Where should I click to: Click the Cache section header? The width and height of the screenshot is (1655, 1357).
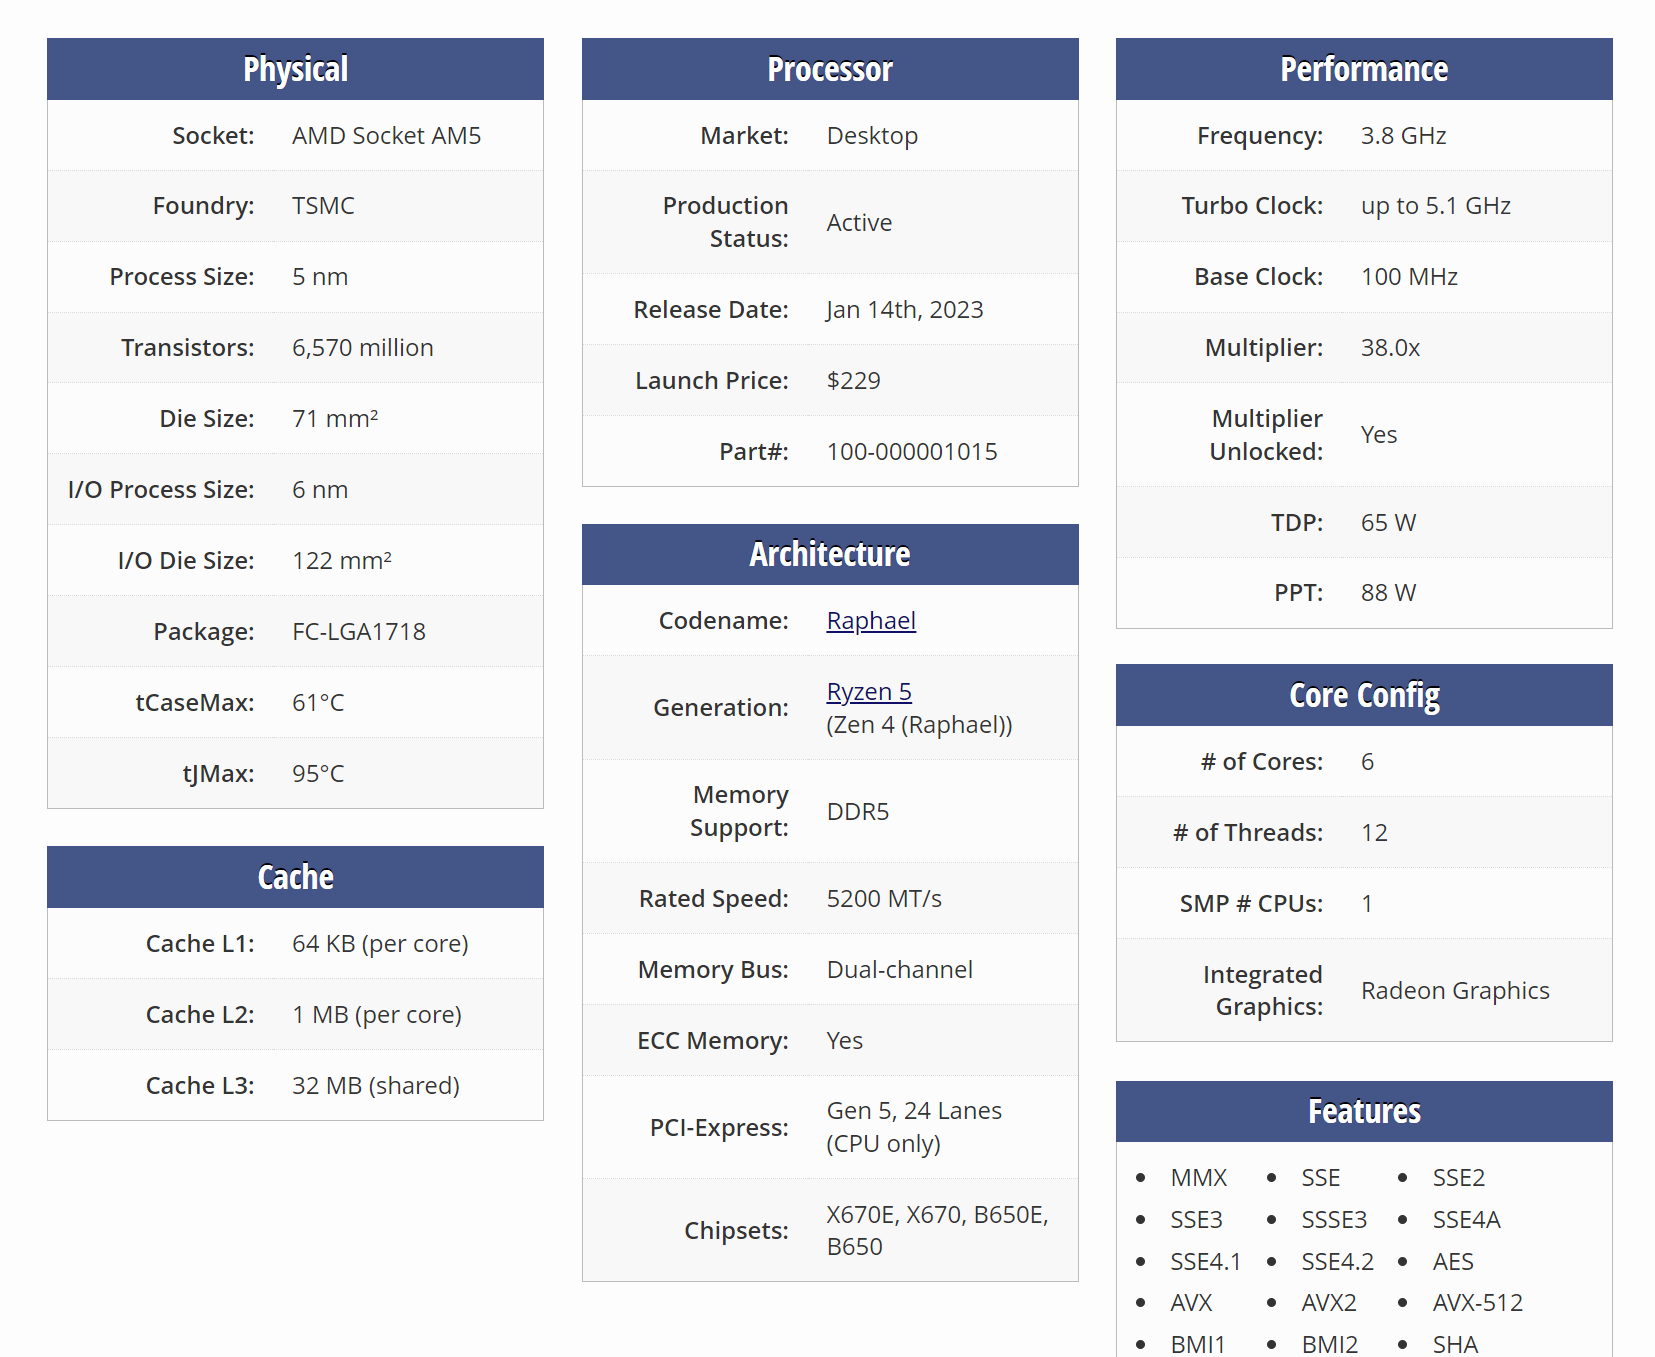click(x=295, y=877)
